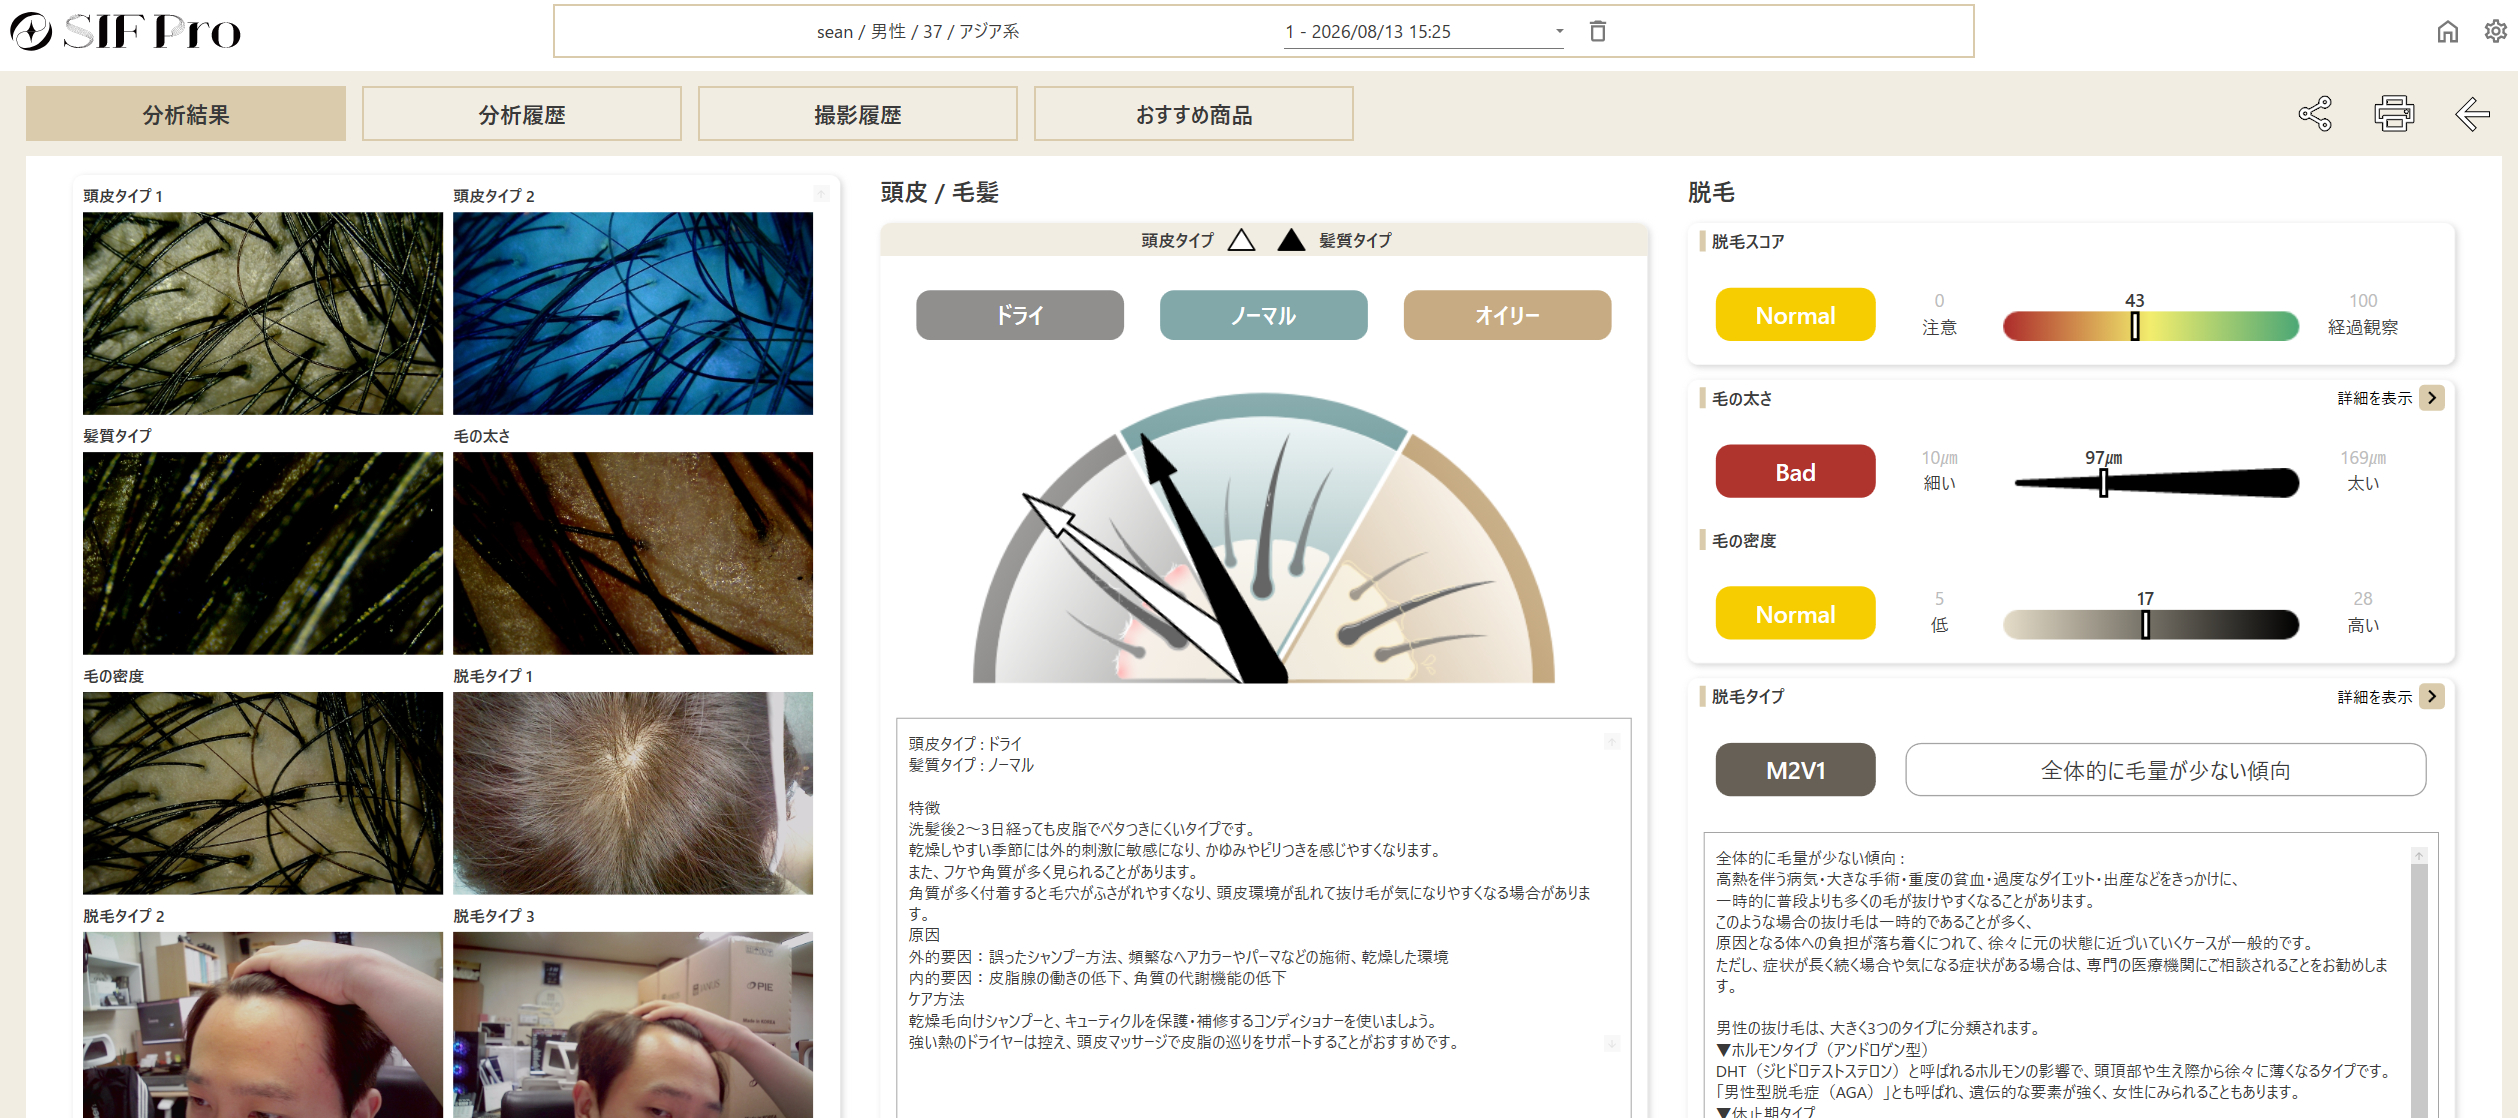Go back using the arrow icon

click(2472, 113)
